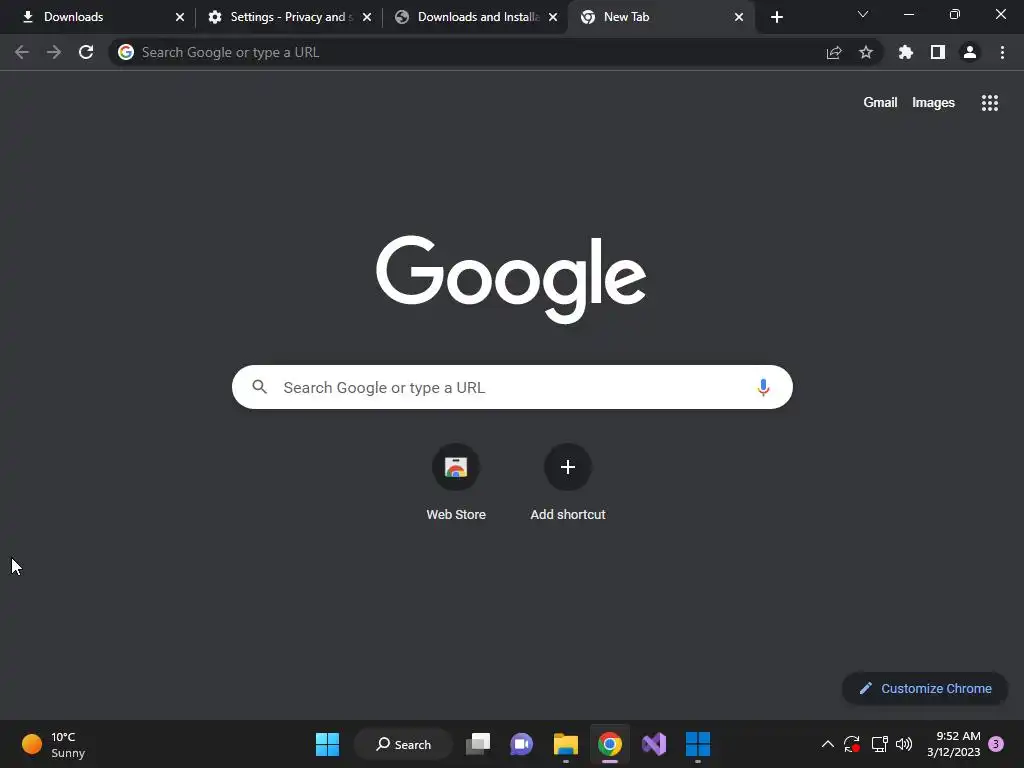Click the magnifier icon in search box
This screenshot has width=1024, height=768.
tap(259, 387)
